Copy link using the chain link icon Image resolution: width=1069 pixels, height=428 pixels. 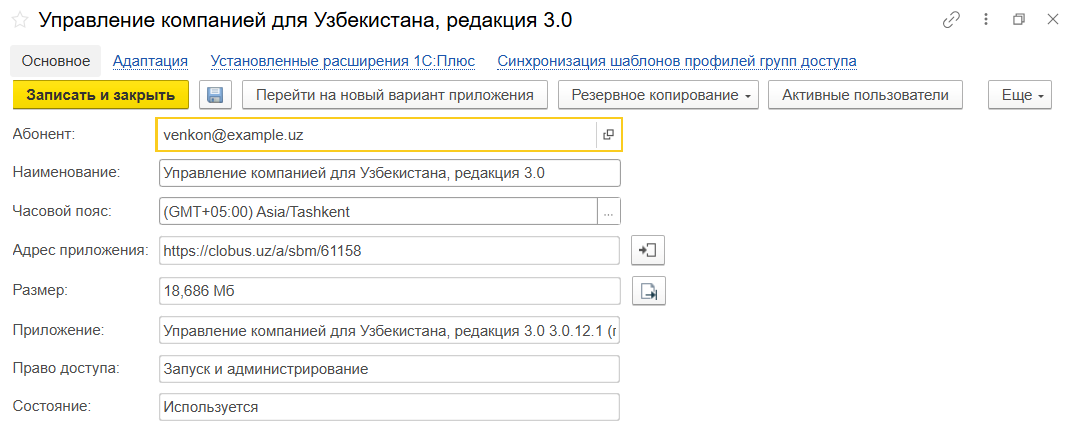tap(950, 20)
